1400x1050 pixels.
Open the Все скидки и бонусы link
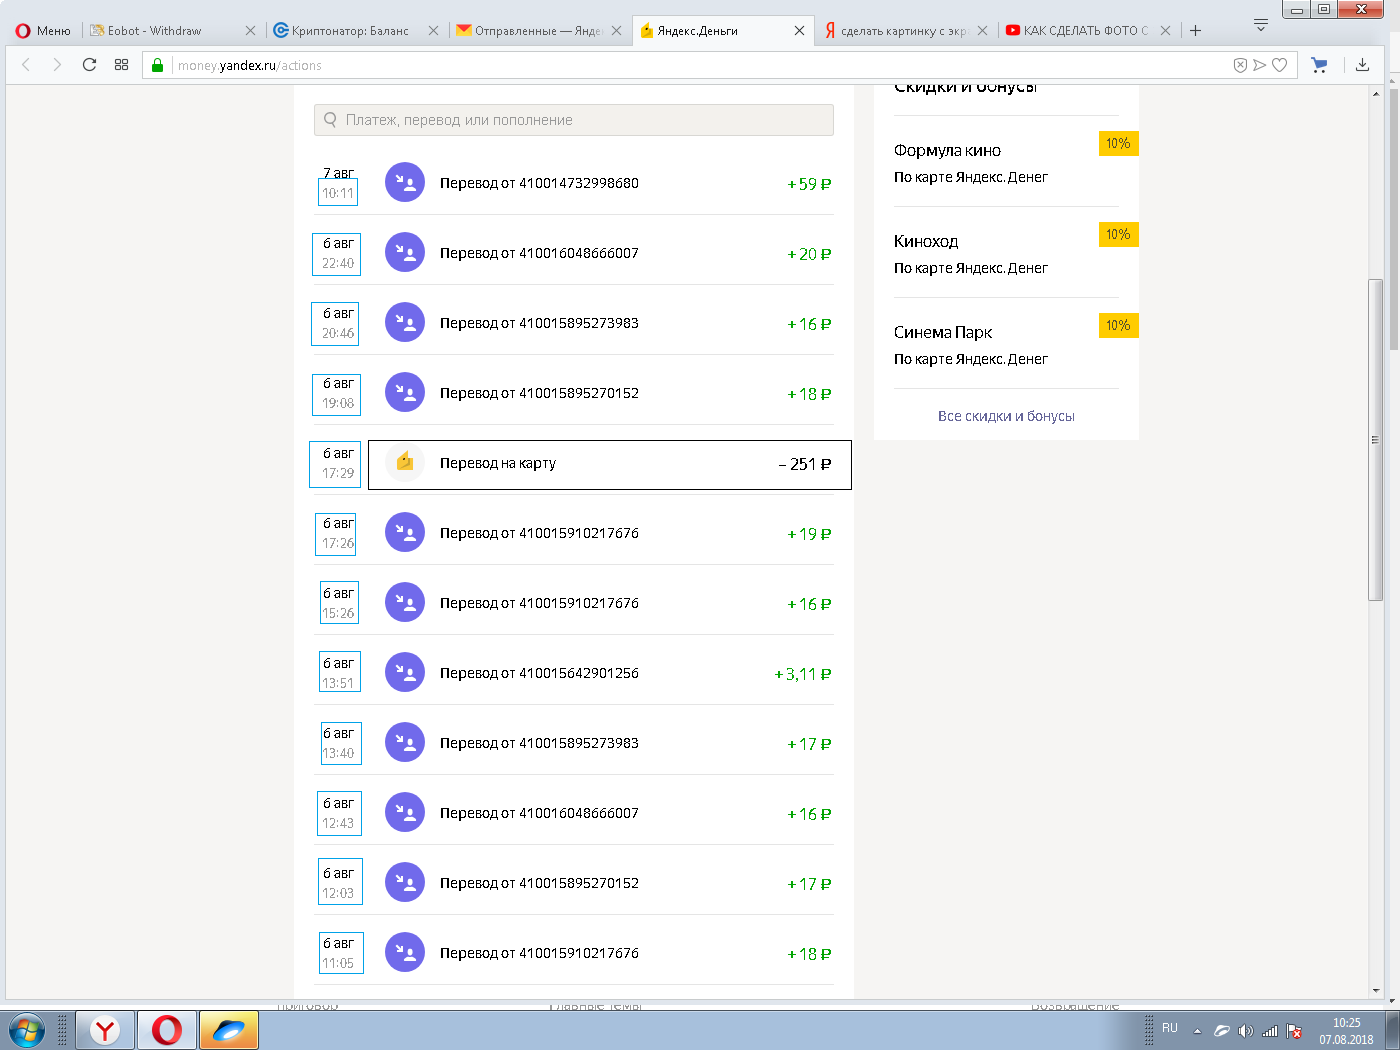1006,416
